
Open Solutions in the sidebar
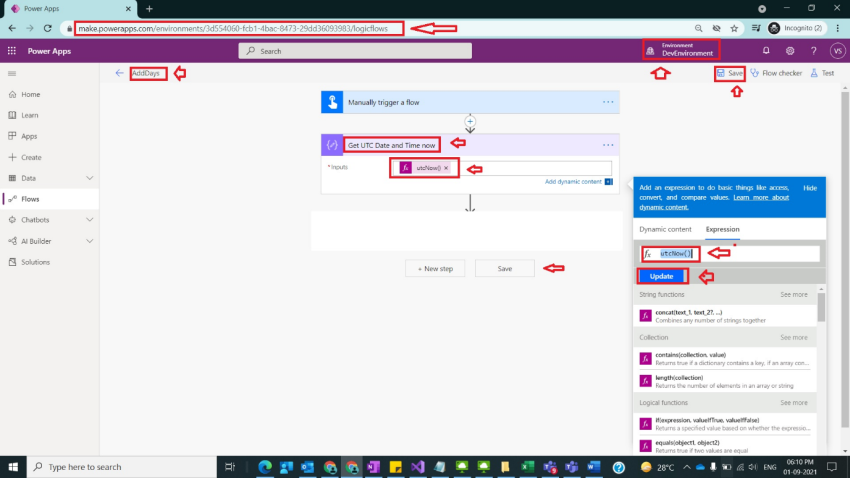(35, 262)
